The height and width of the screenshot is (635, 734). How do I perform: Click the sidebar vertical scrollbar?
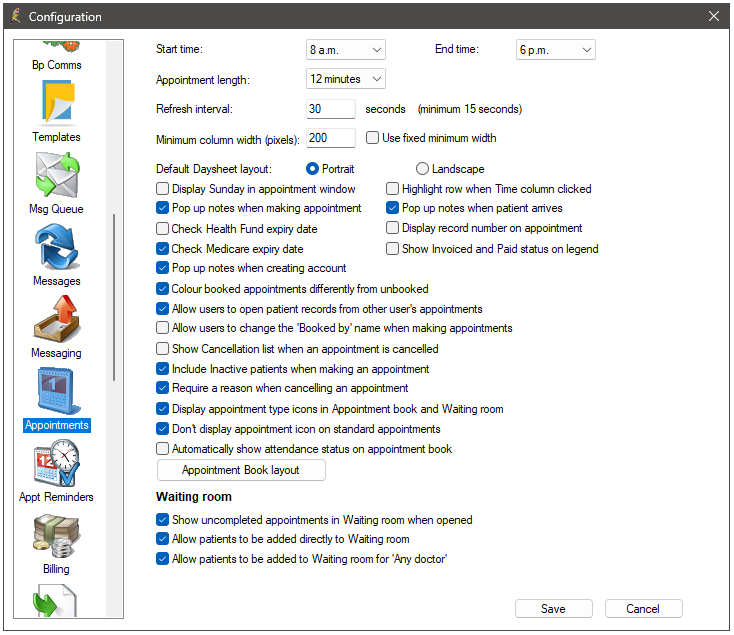115,300
